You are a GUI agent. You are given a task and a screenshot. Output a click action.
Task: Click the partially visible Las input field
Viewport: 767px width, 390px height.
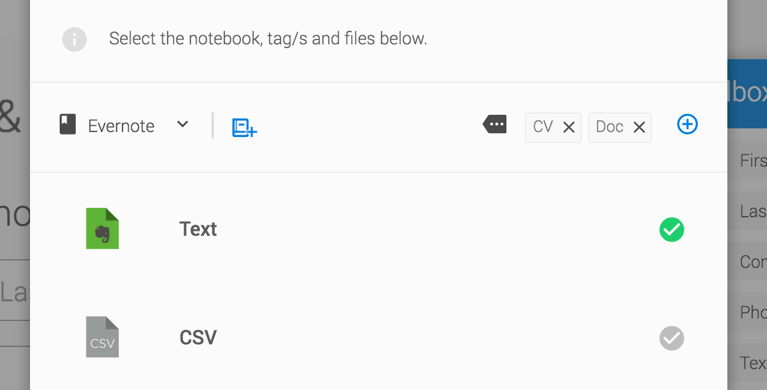[x=15, y=291]
